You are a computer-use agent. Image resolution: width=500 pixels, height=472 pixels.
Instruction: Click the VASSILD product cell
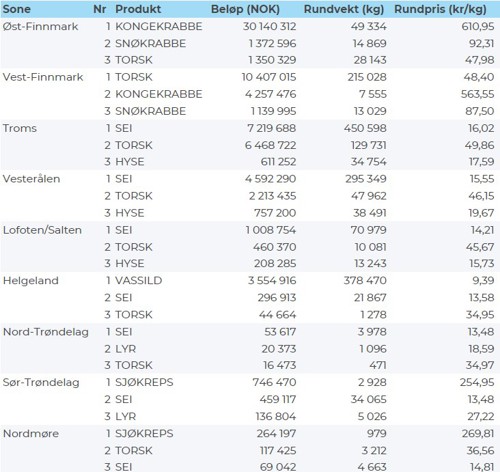tap(139, 281)
